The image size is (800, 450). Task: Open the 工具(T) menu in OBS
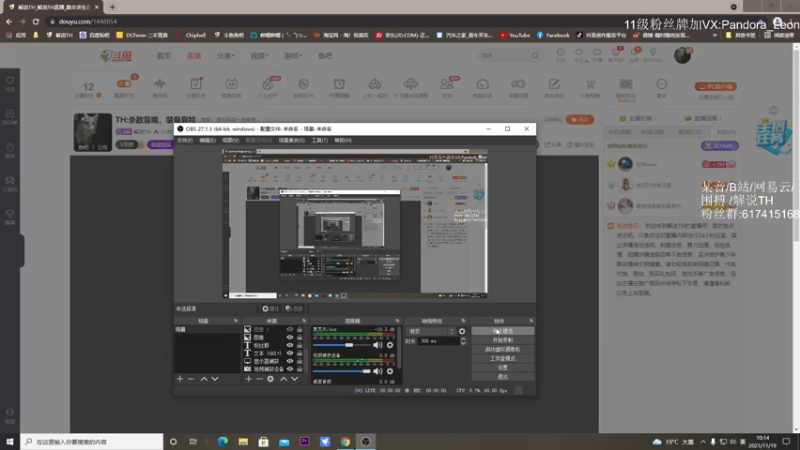click(x=319, y=140)
